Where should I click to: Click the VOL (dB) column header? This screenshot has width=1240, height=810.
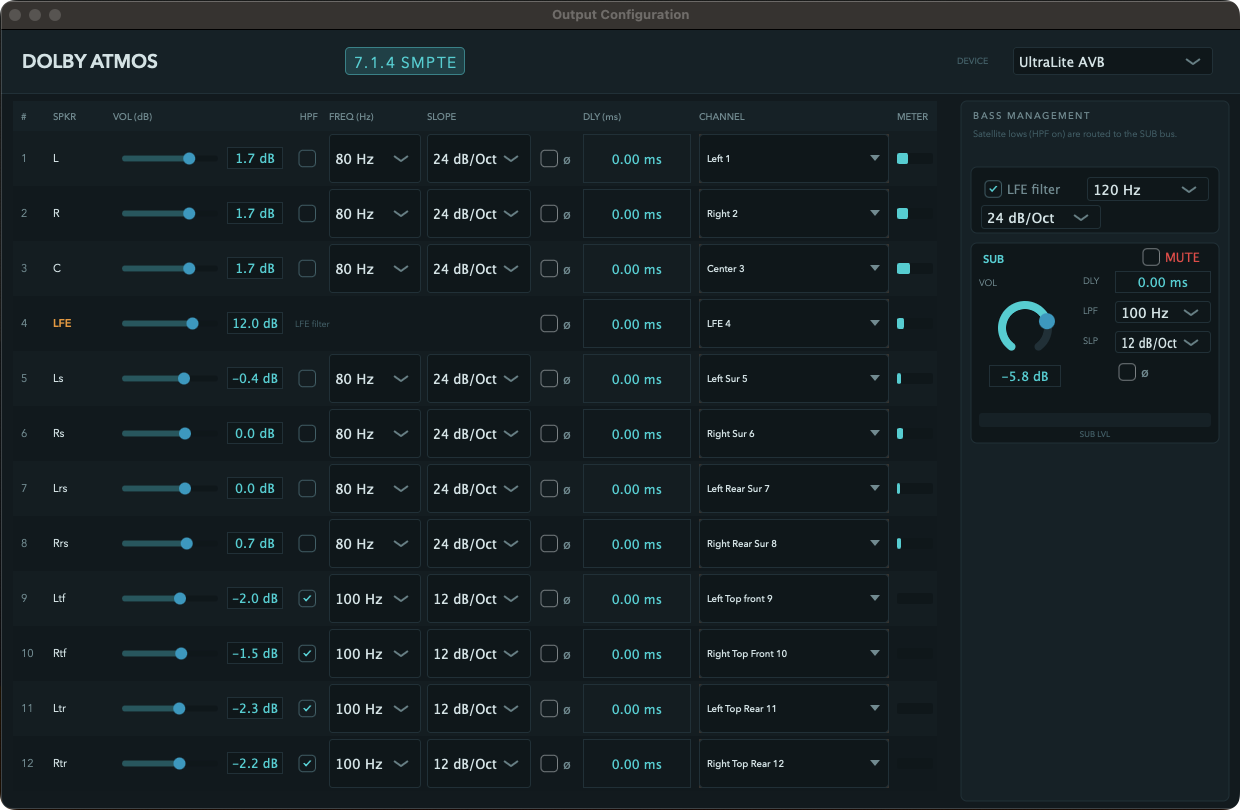pos(132,117)
